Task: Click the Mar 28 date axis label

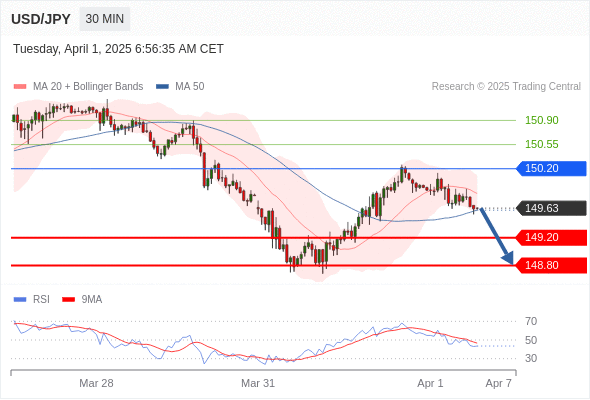Action: [x=96, y=383]
